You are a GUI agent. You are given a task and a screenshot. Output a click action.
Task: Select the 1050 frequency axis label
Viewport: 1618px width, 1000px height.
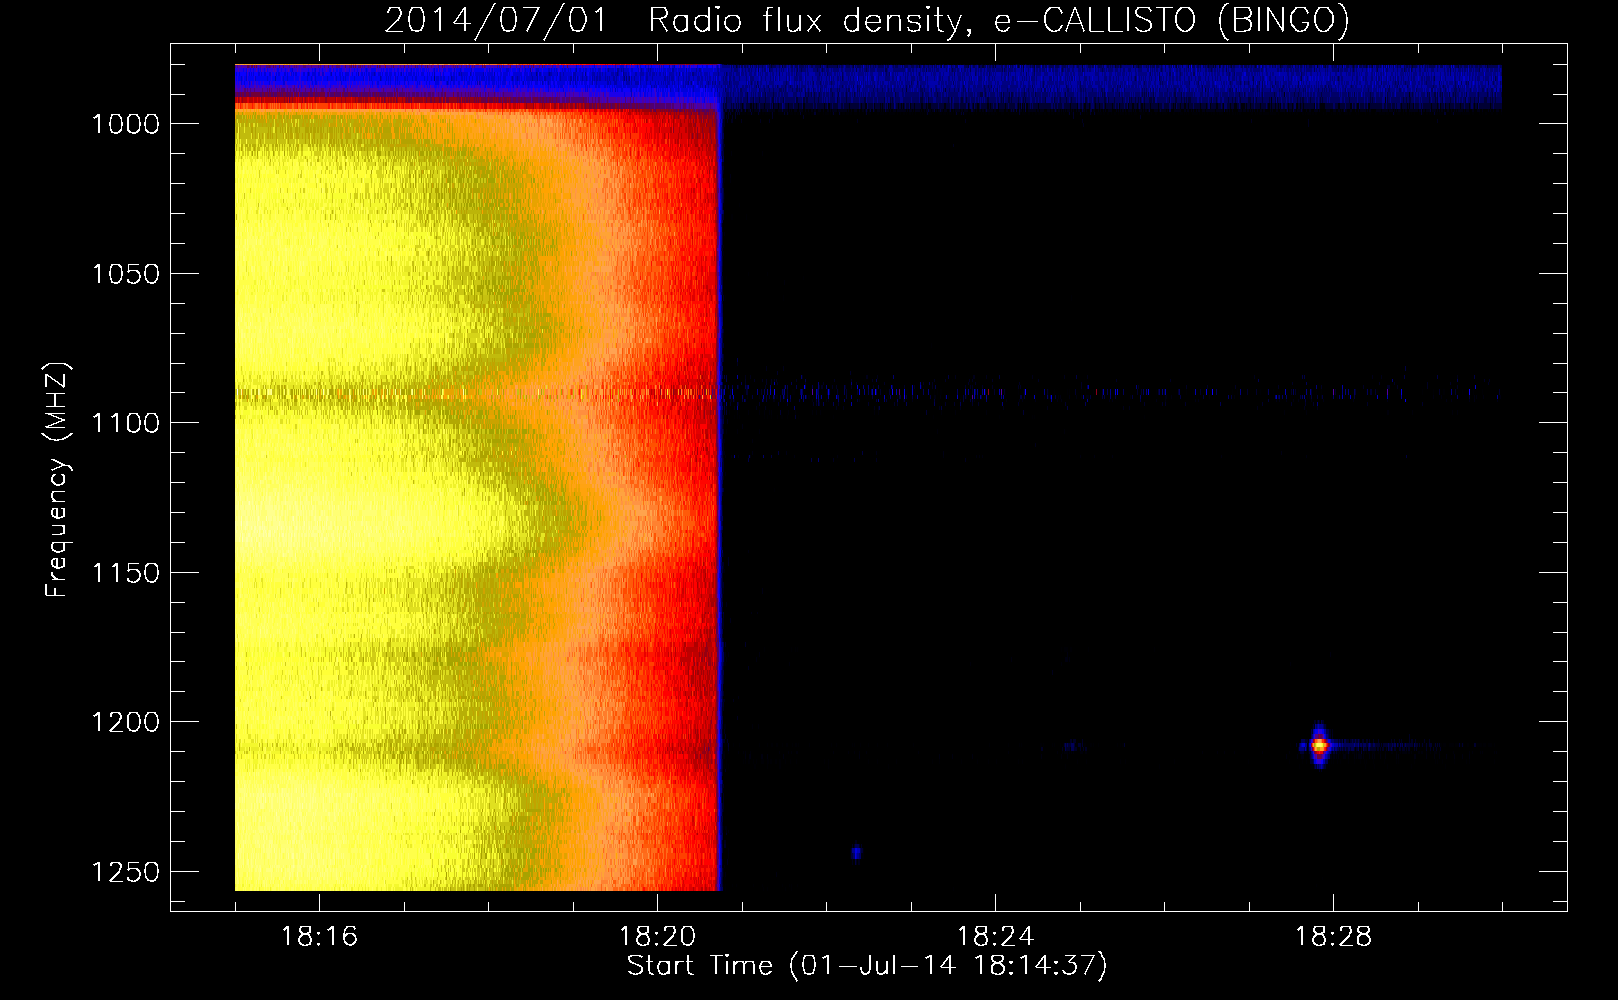pyautogui.click(x=125, y=274)
